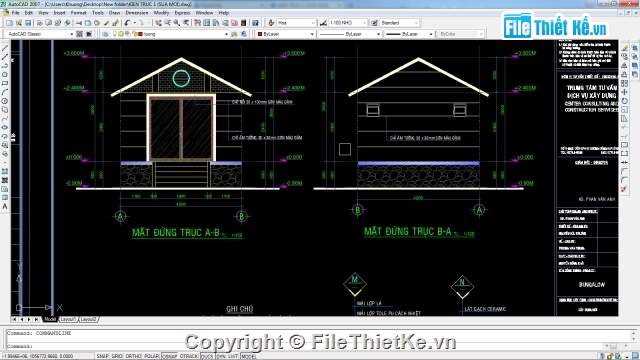Open the Tool Palettes icon
This screenshot has width=640, height=360.
tap(216, 23)
